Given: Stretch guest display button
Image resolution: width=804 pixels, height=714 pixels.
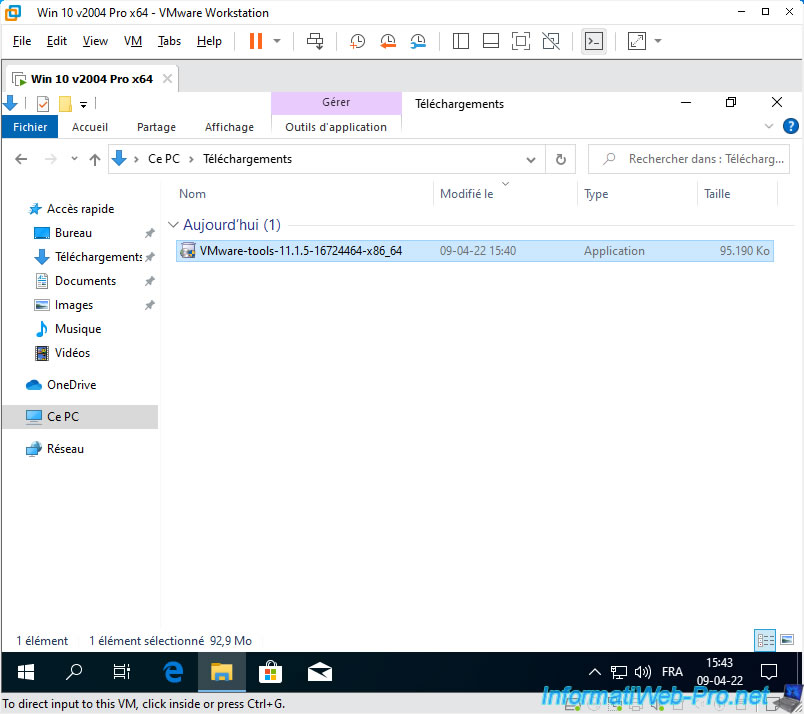Looking at the screenshot, I should pos(636,41).
